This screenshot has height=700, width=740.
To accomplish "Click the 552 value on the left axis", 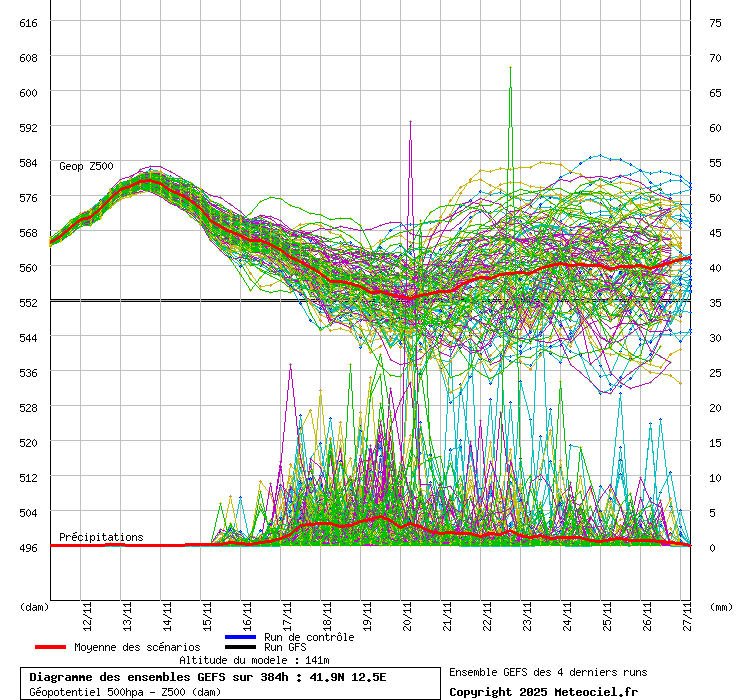I will (28, 302).
